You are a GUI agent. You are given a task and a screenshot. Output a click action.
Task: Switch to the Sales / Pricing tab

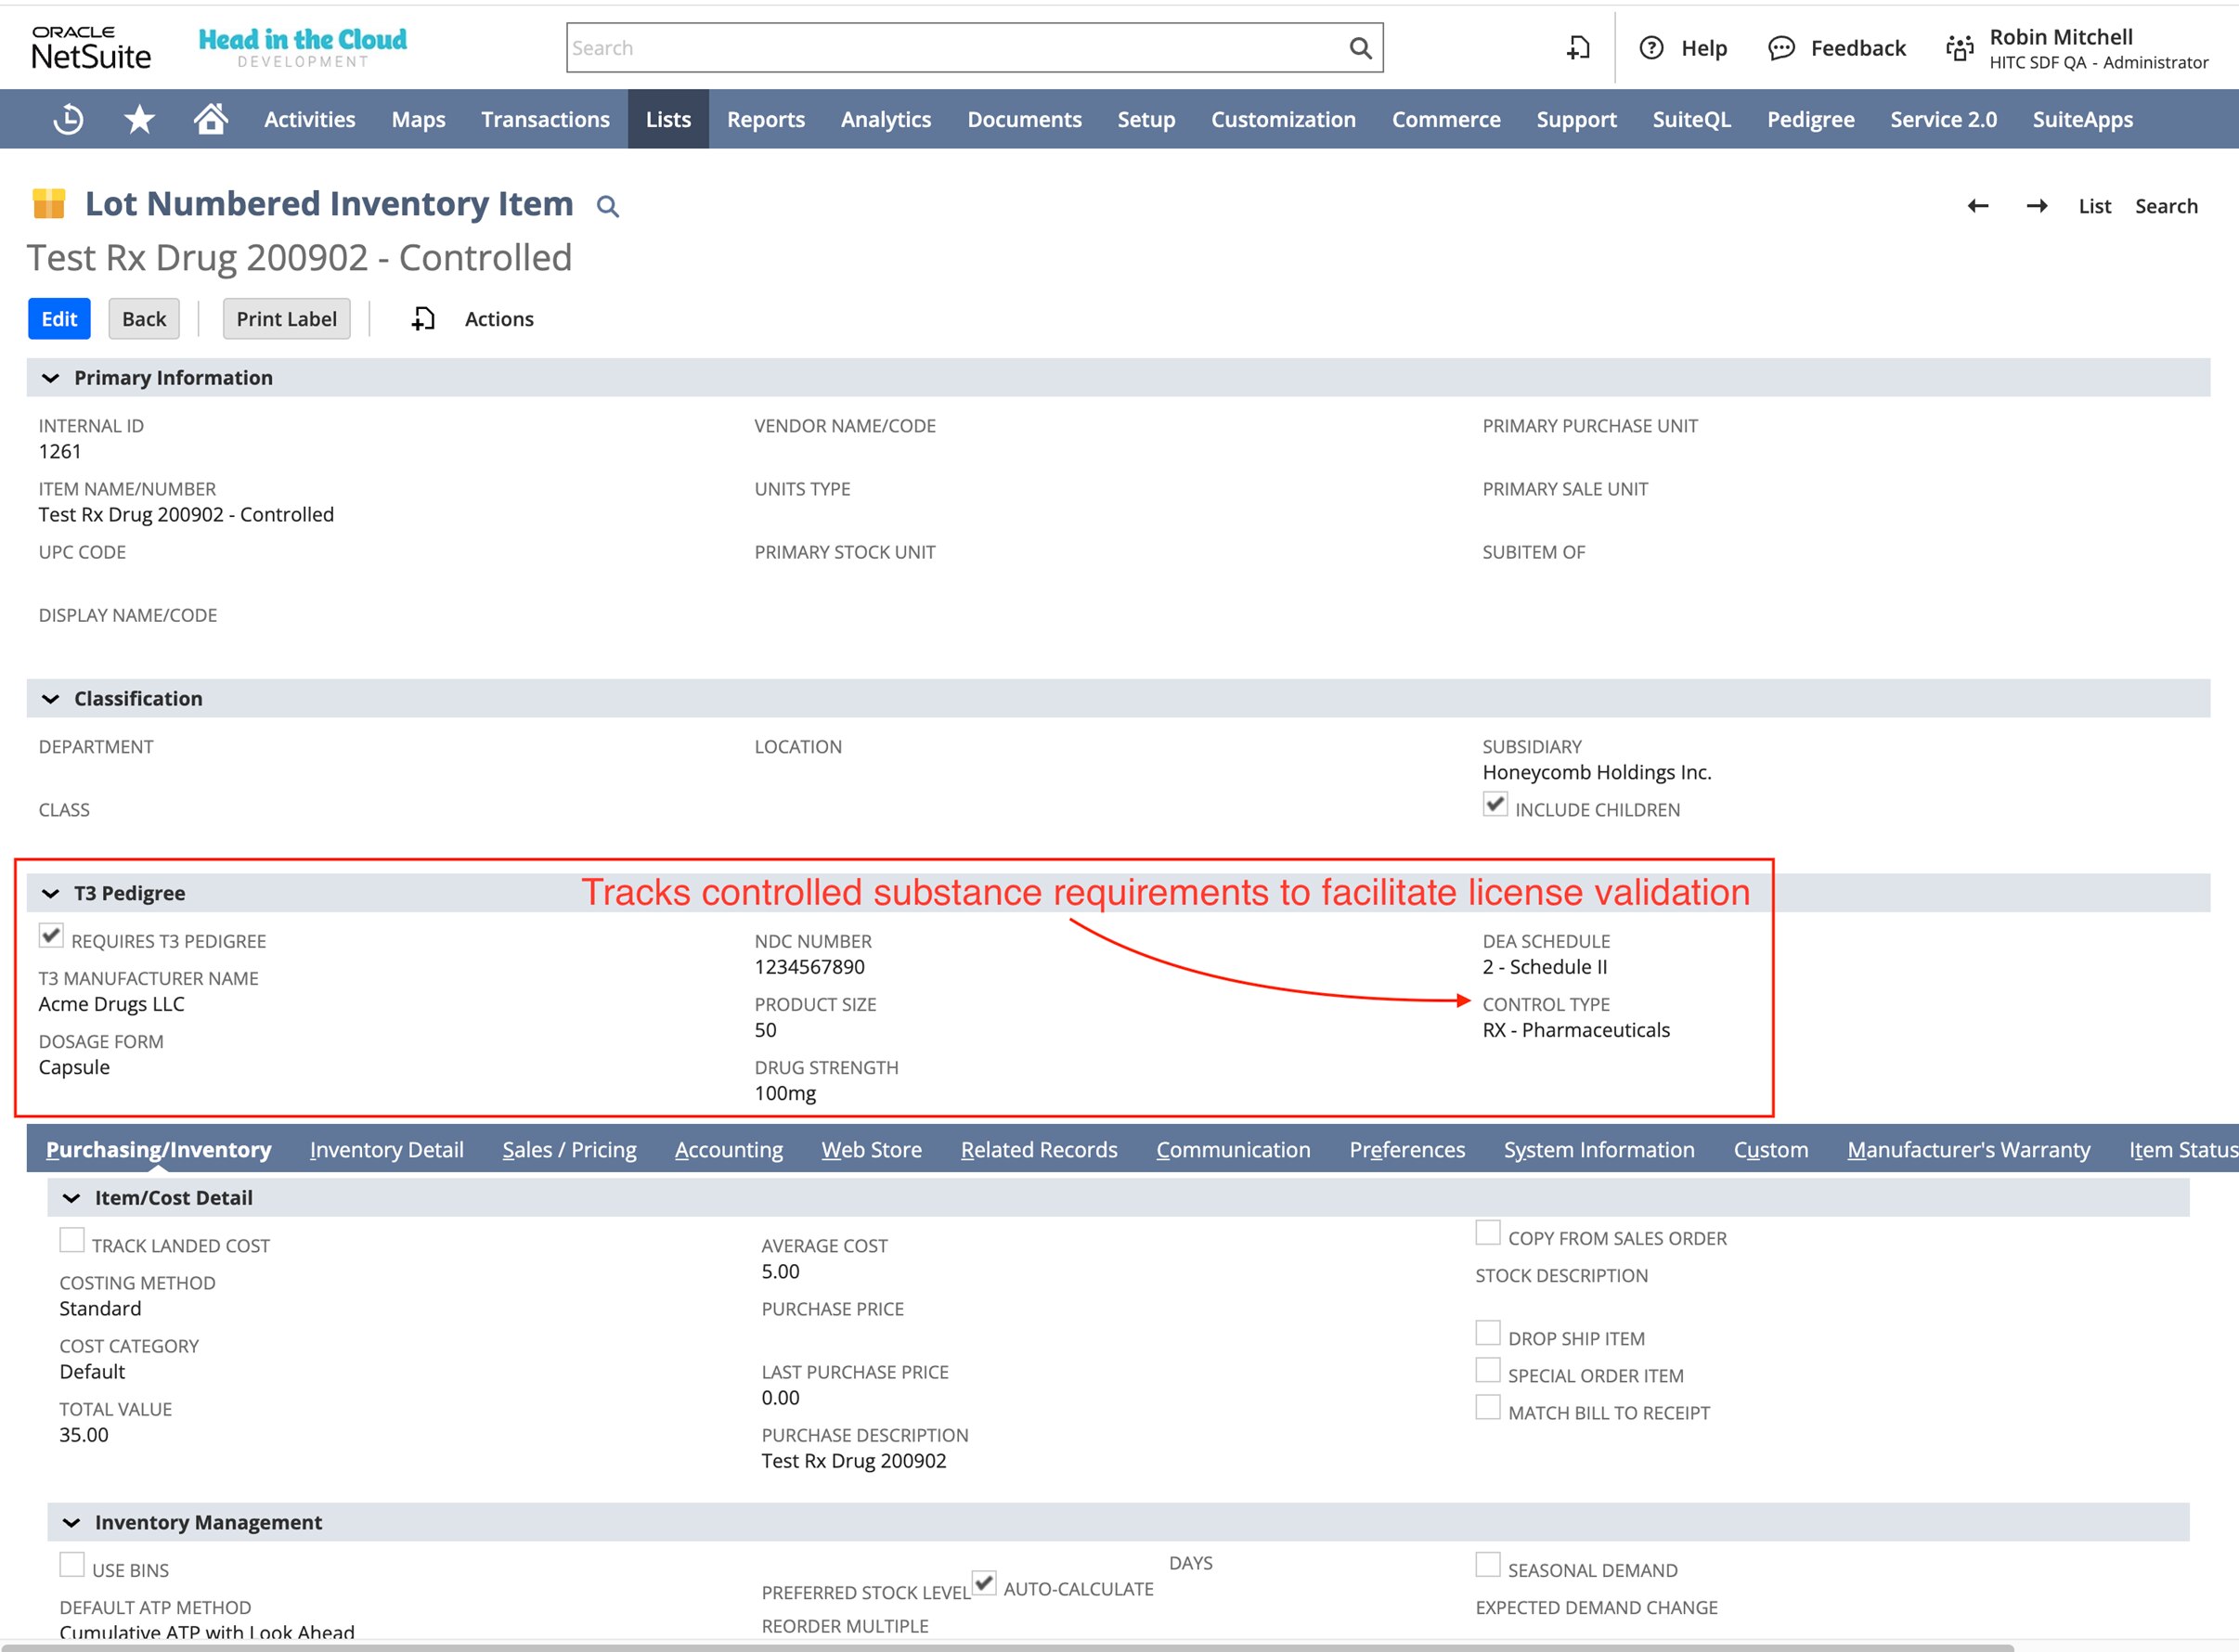[569, 1150]
